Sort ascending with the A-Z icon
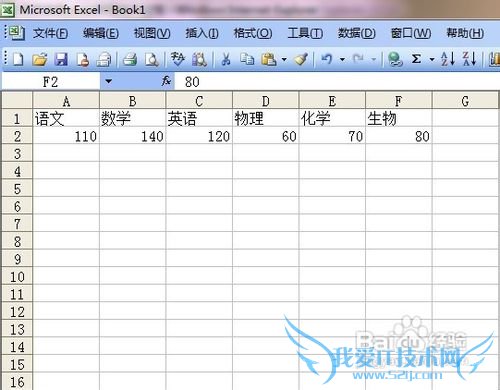Screen dimensions: 500x390 click(448, 59)
